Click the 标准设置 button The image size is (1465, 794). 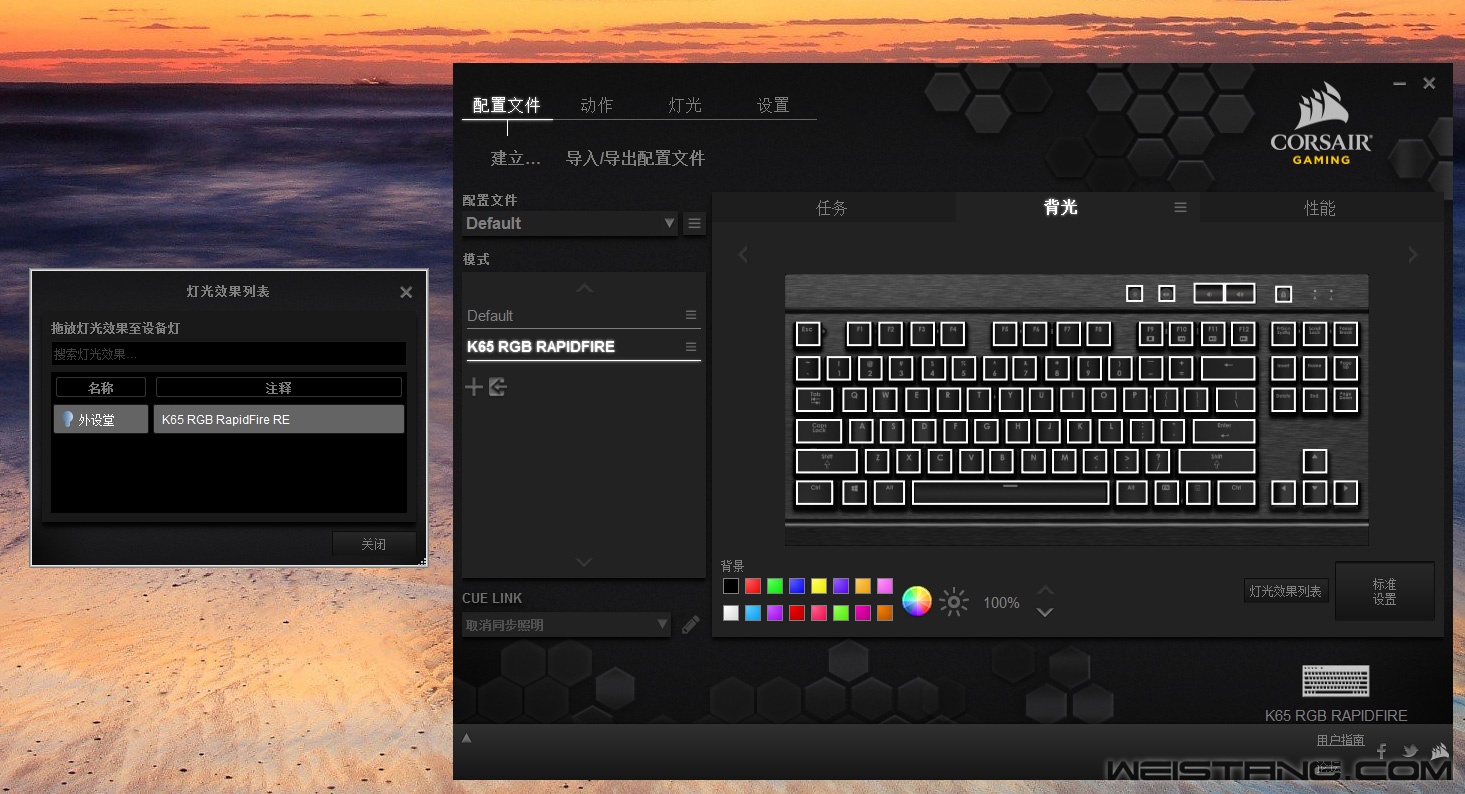[1384, 591]
